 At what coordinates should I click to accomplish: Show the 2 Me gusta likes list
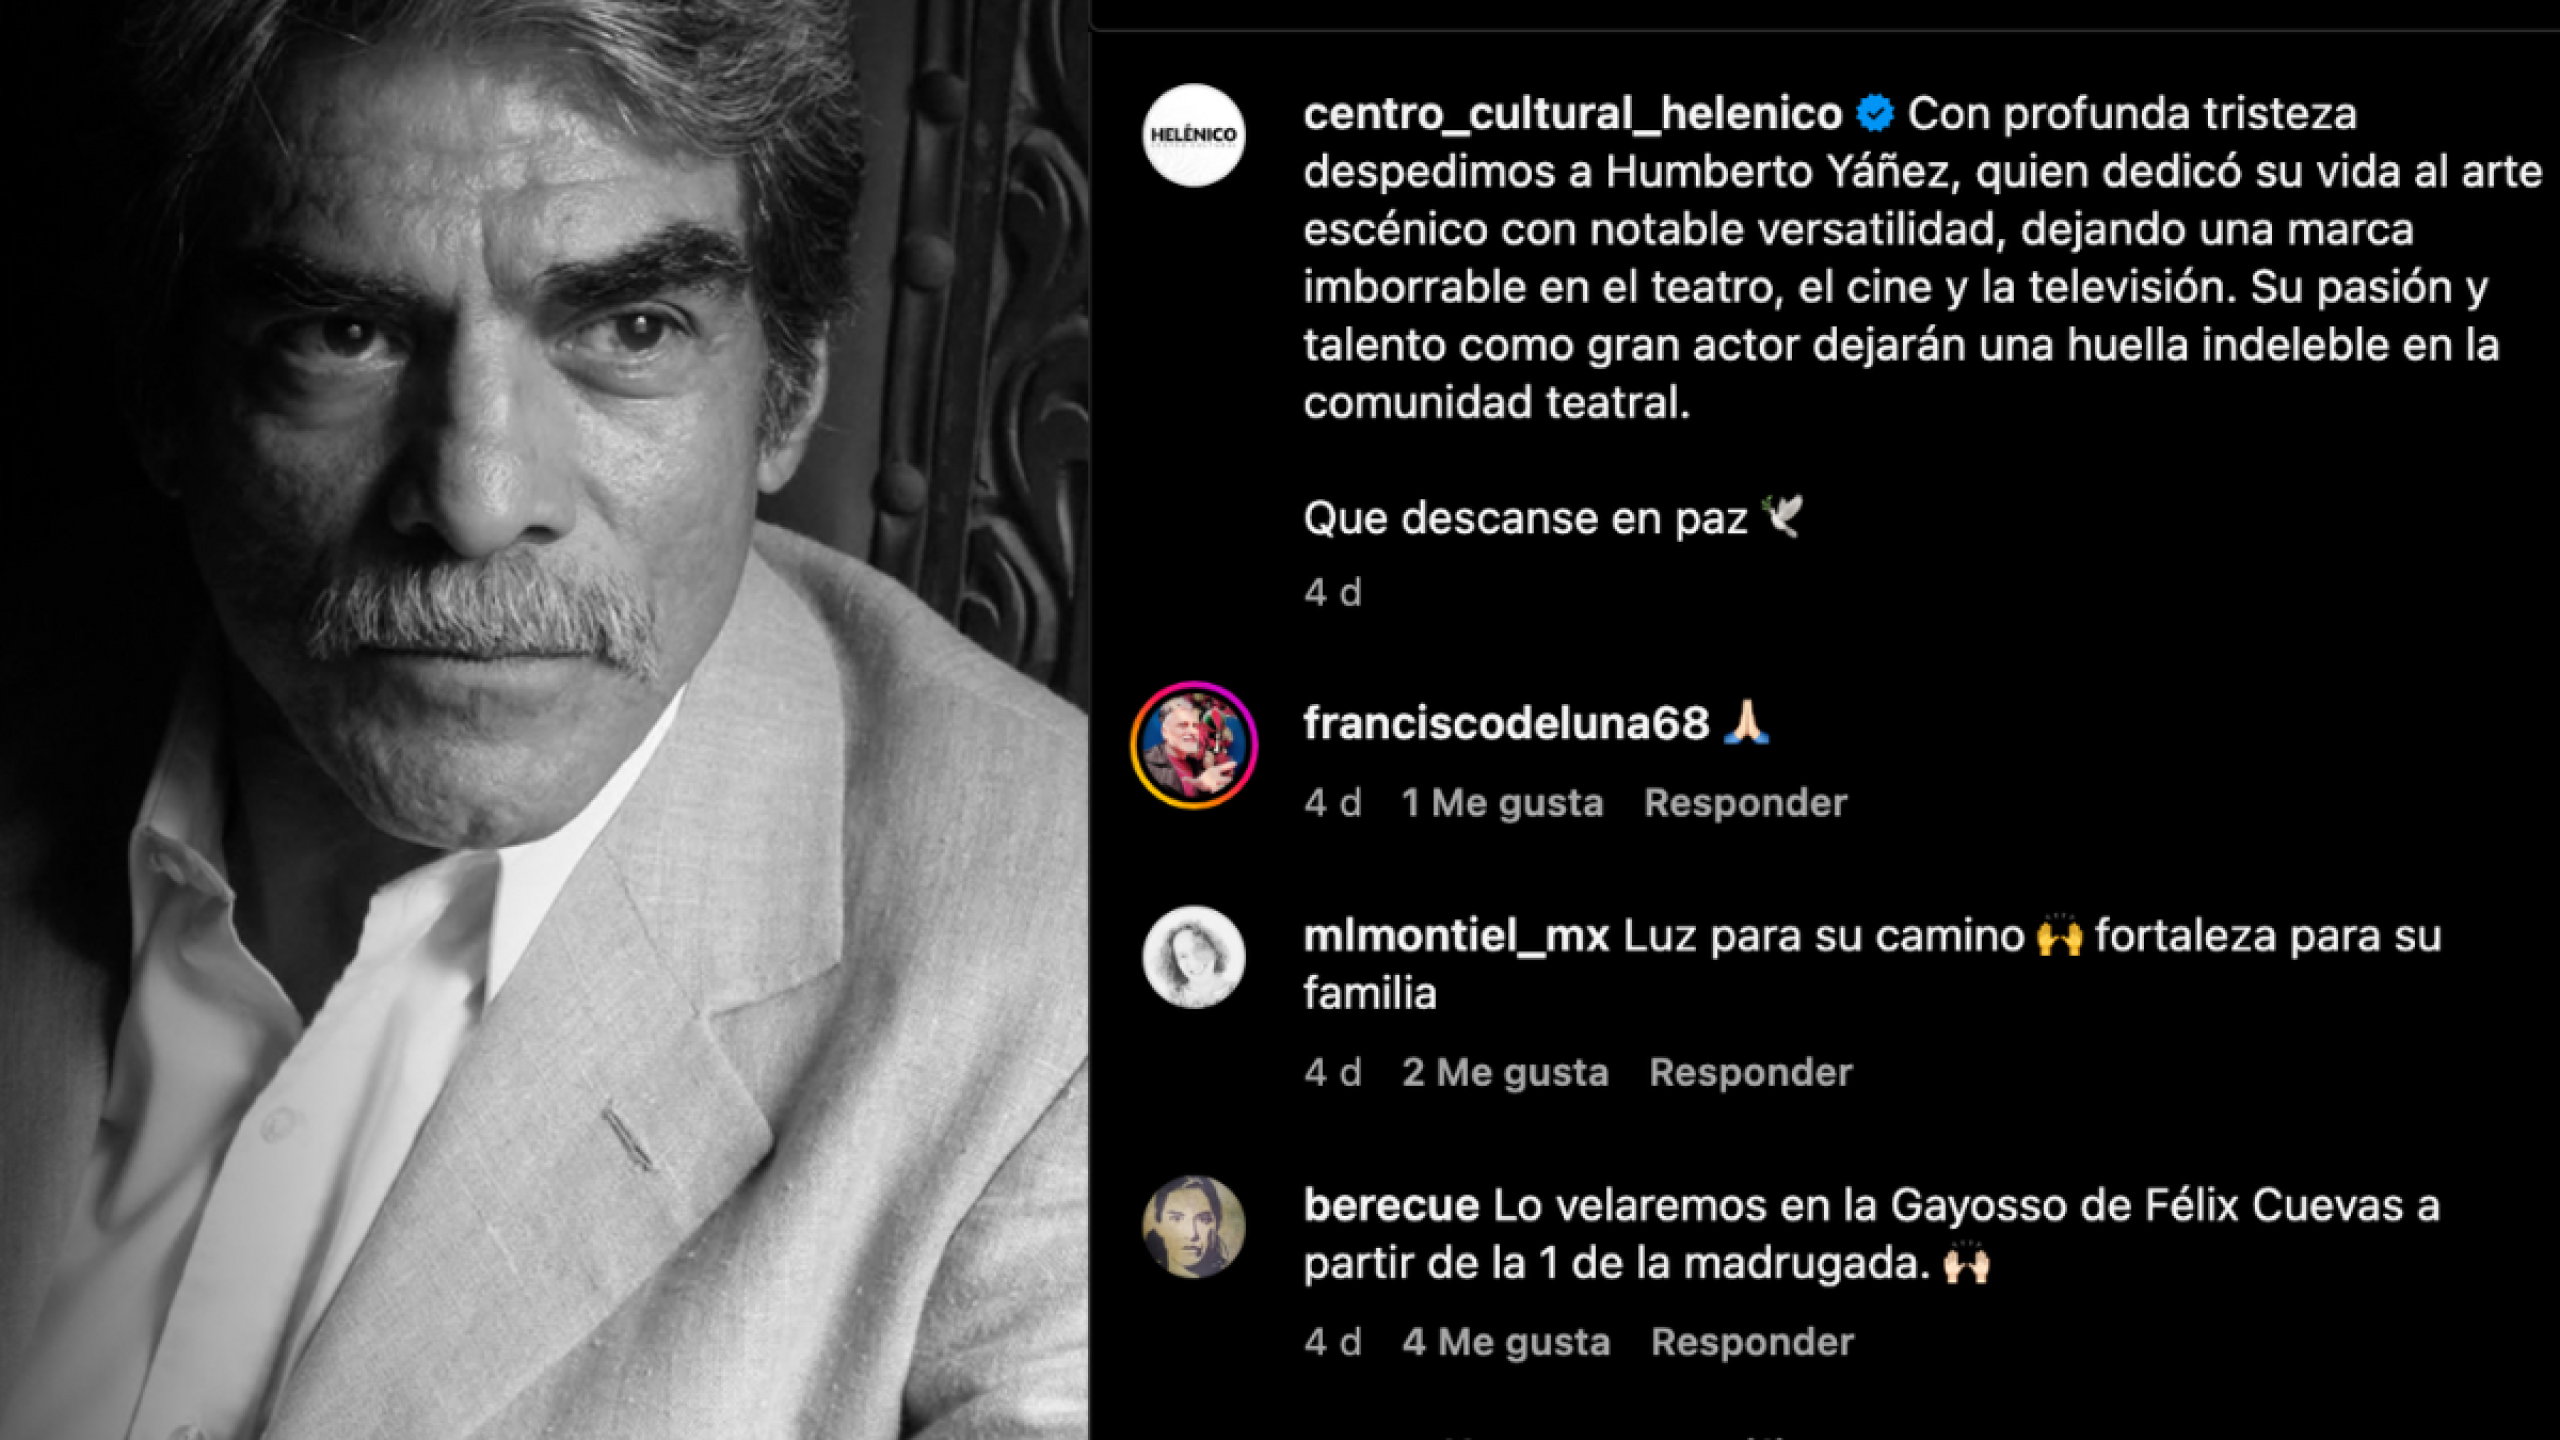click(x=1505, y=1073)
